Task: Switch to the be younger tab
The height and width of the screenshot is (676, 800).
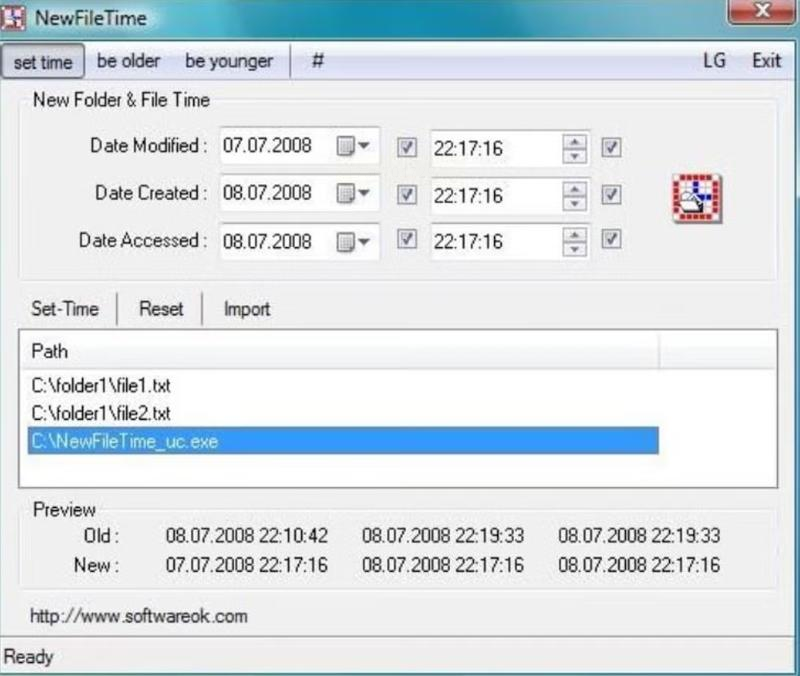Action: point(229,61)
